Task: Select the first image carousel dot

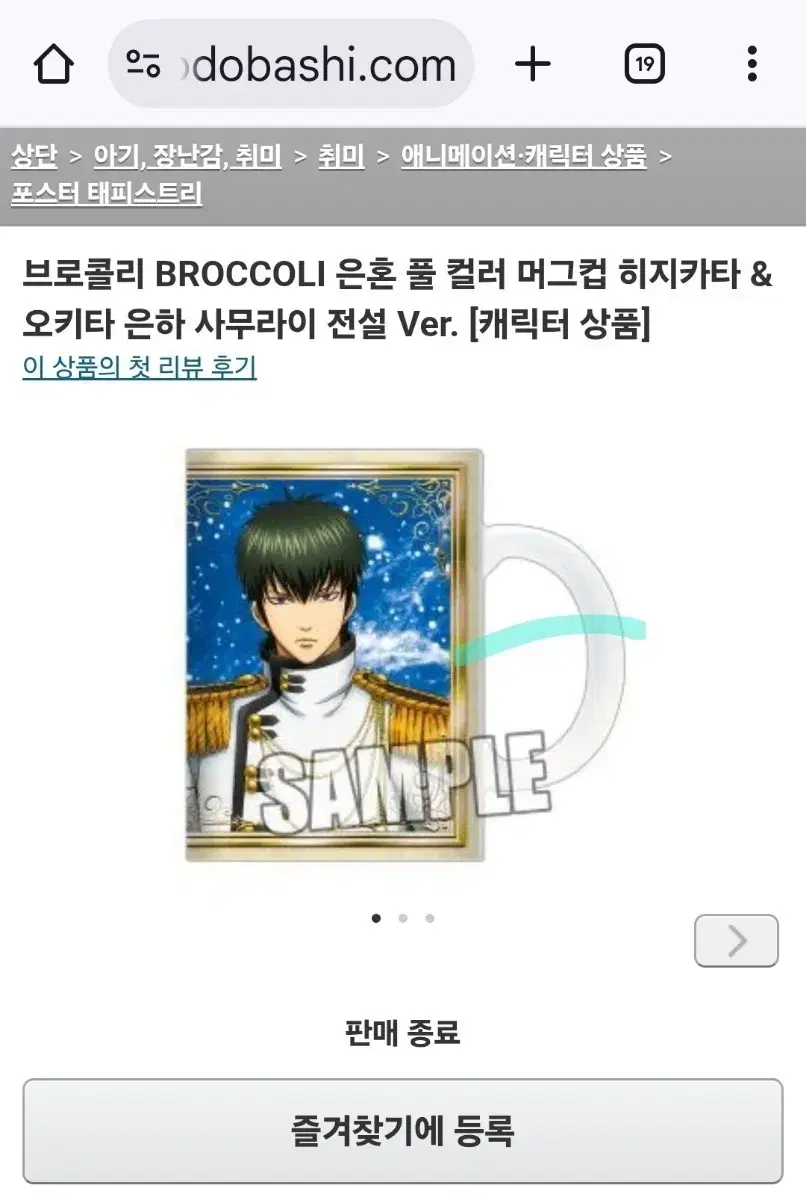Action: coord(376,918)
